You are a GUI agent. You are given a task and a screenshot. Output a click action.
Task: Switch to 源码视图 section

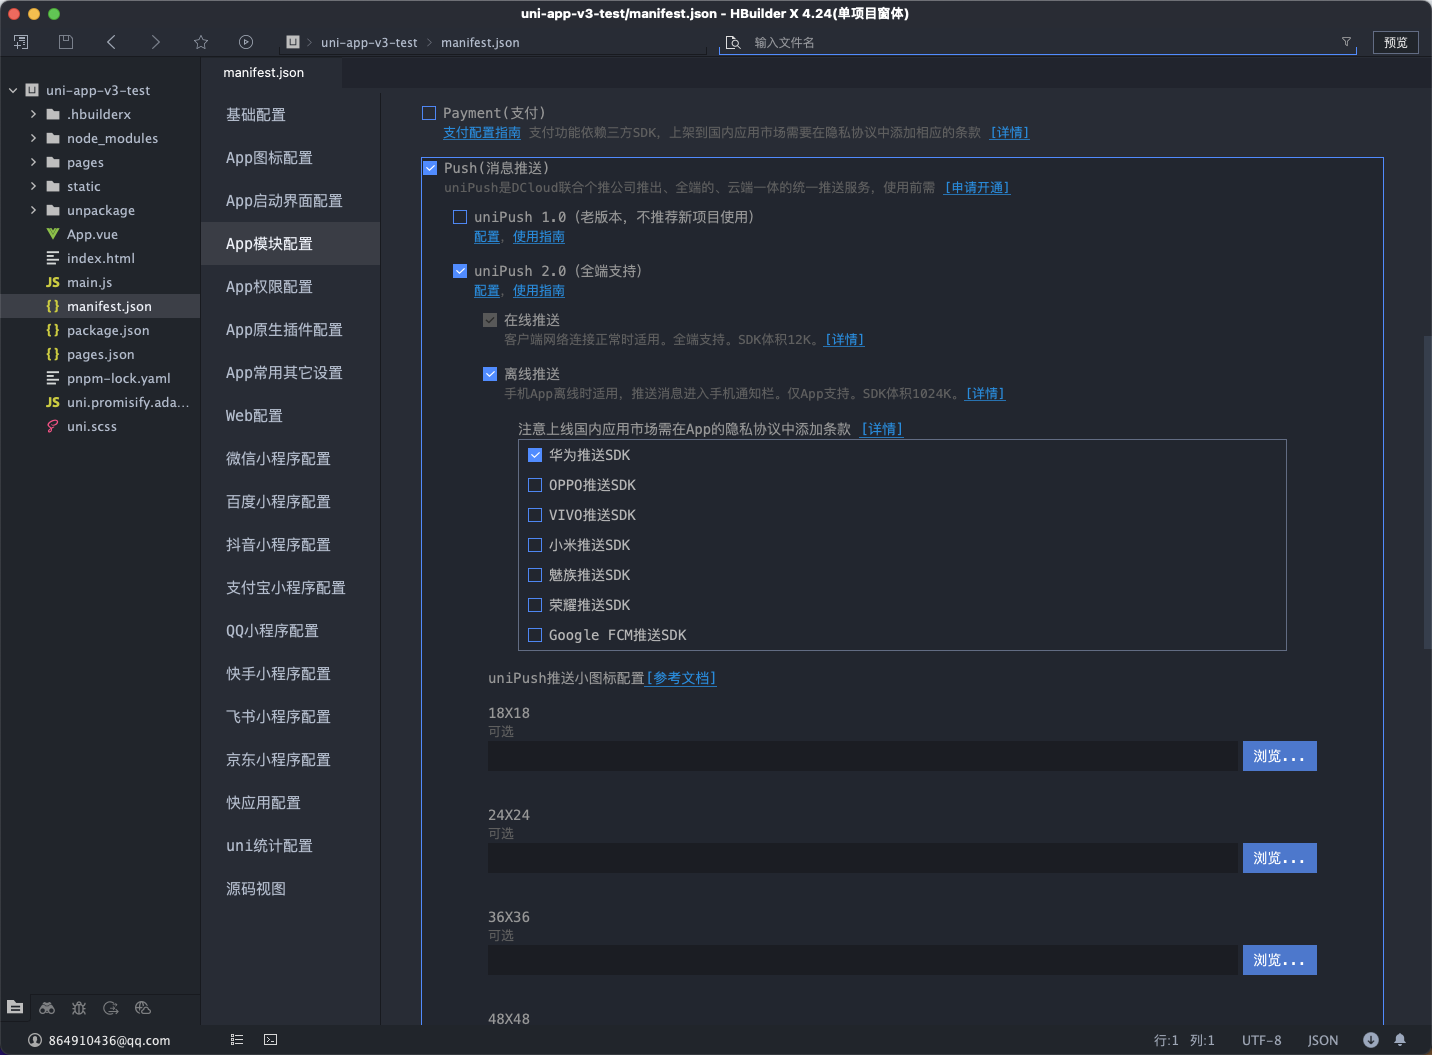click(256, 889)
